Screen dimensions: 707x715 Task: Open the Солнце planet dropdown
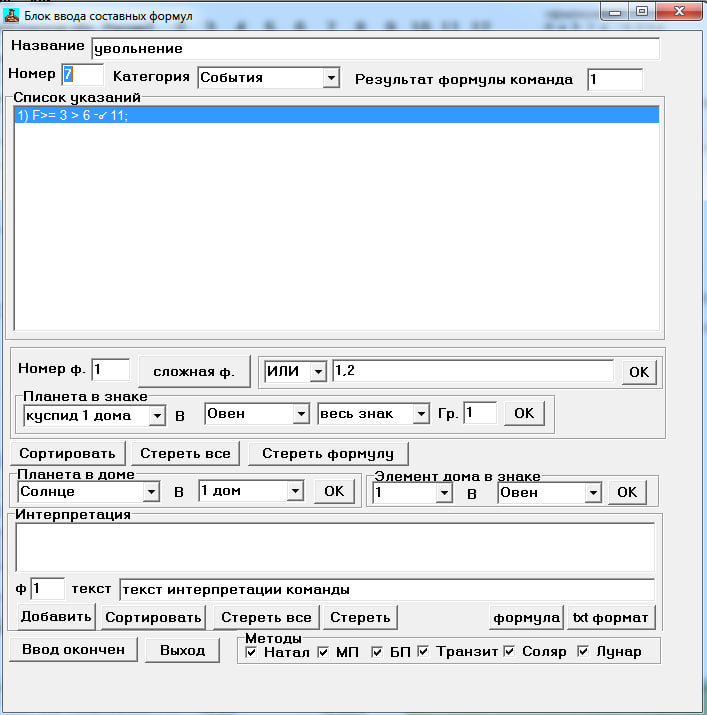click(x=150, y=492)
